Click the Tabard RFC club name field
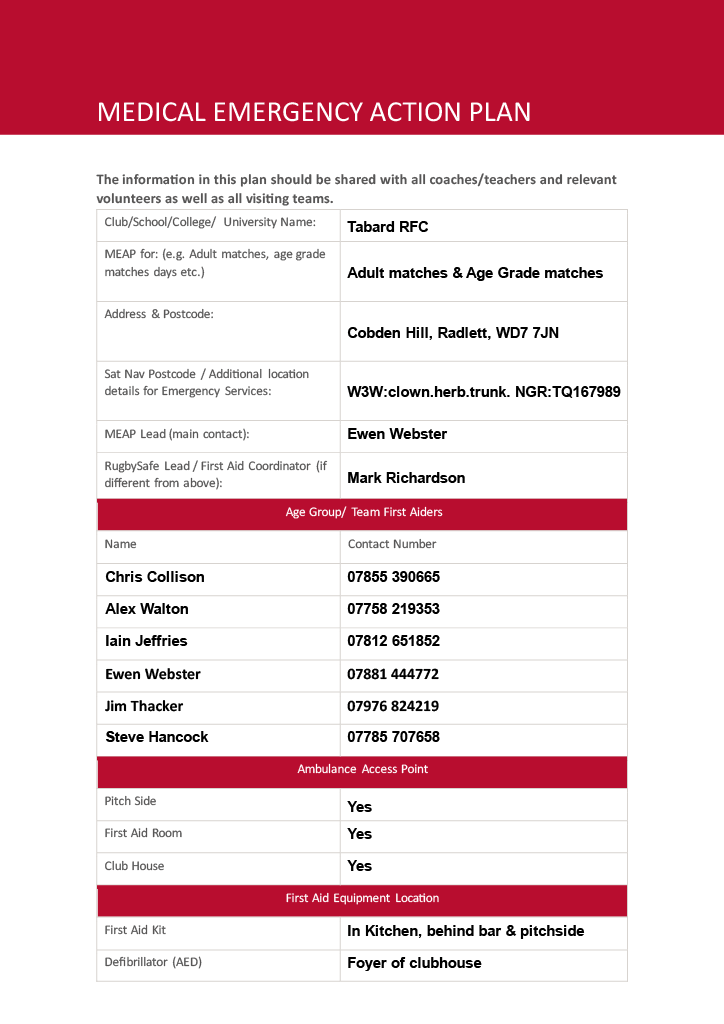Viewport: 724px width, 1024px height. click(483, 226)
